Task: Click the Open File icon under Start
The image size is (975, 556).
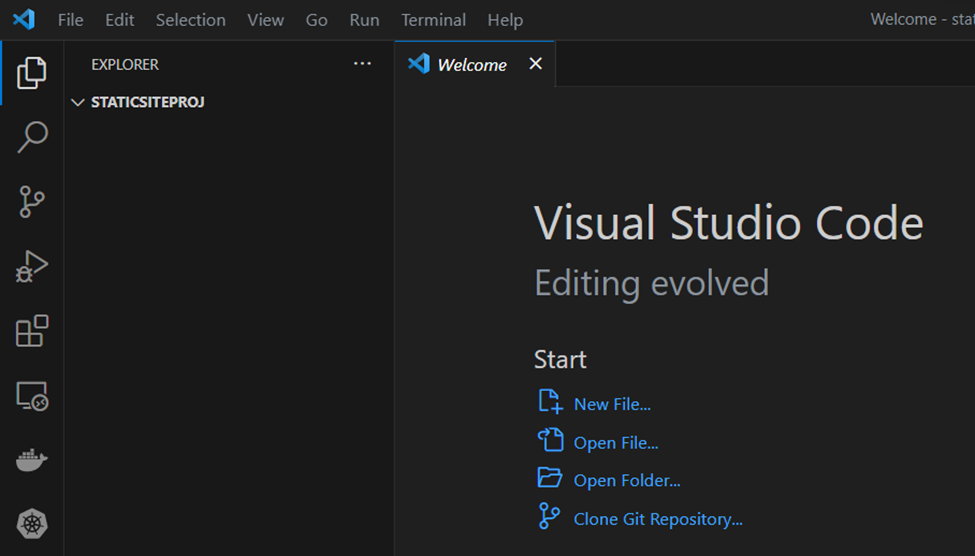Action: point(550,440)
